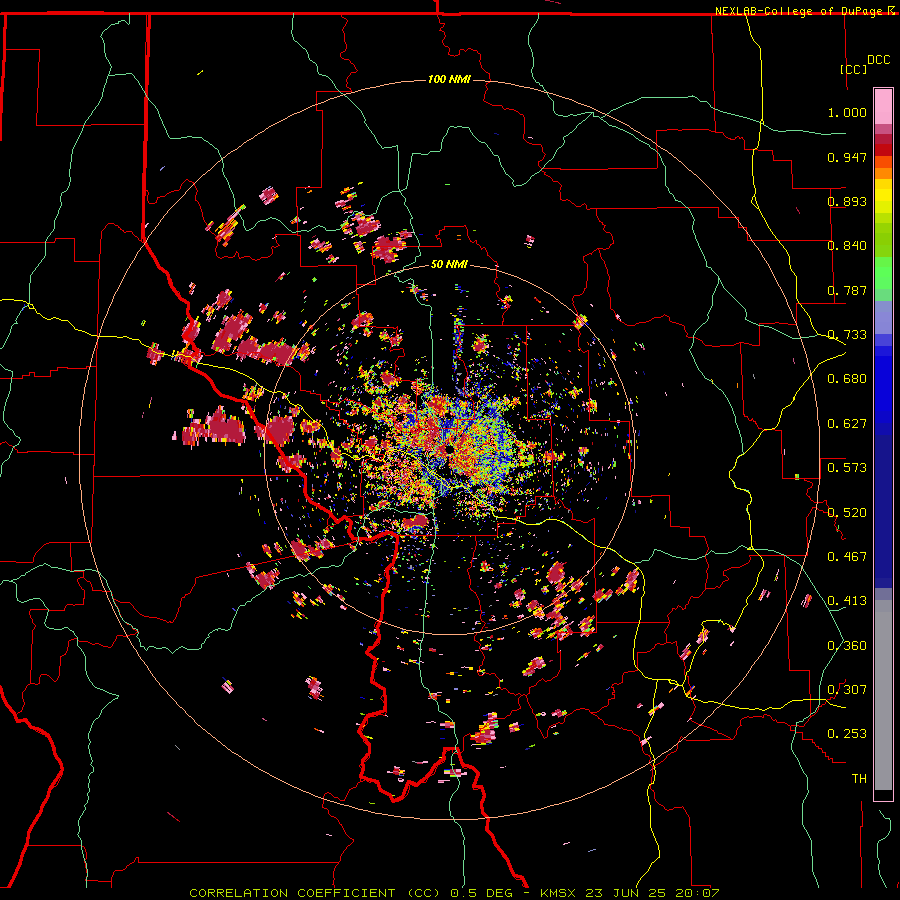
Task: Click the 0.627 scale value
Action: [847, 424]
